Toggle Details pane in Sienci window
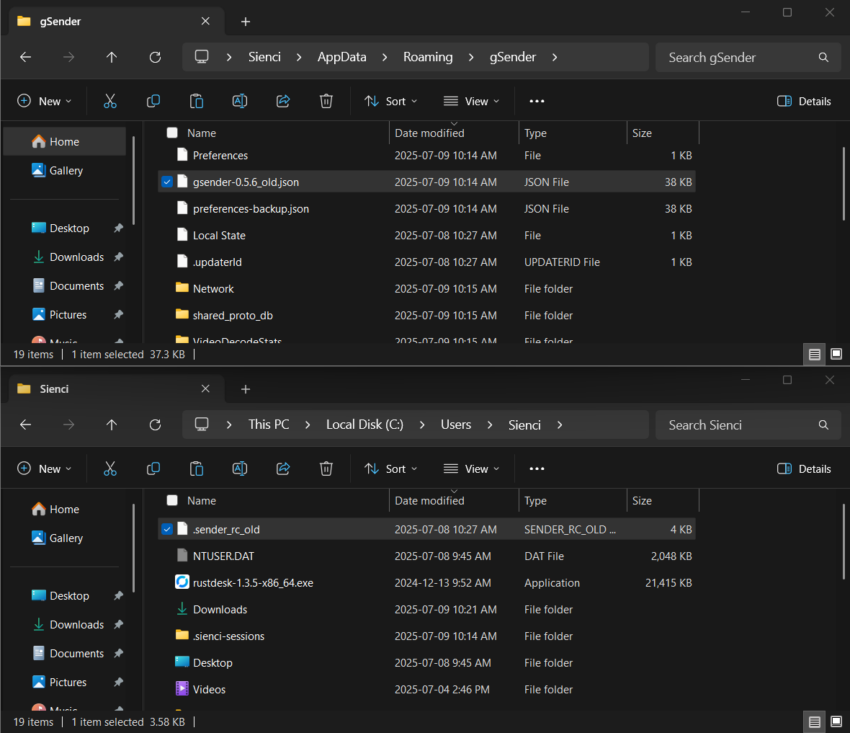This screenshot has height=733, width=850. [x=804, y=469]
